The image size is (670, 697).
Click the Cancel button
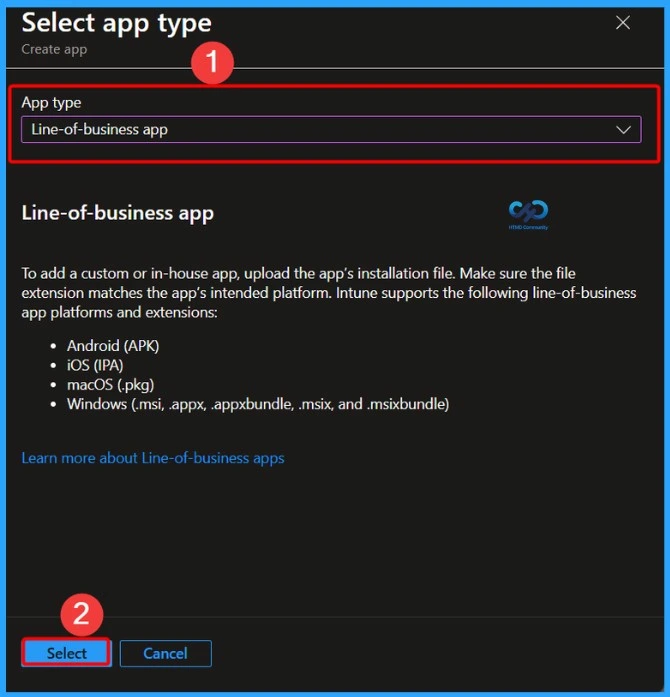[x=165, y=653]
